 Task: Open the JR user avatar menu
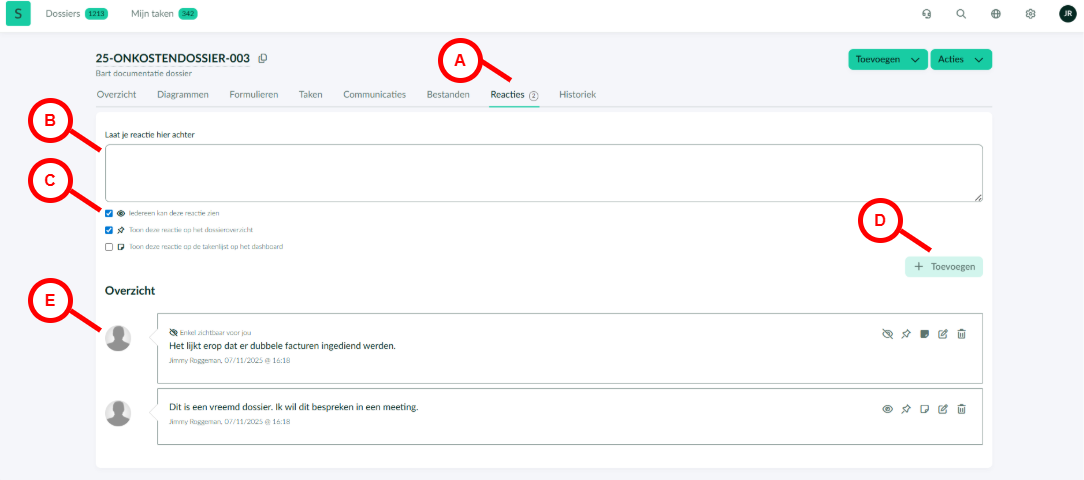[x=1067, y=14]
